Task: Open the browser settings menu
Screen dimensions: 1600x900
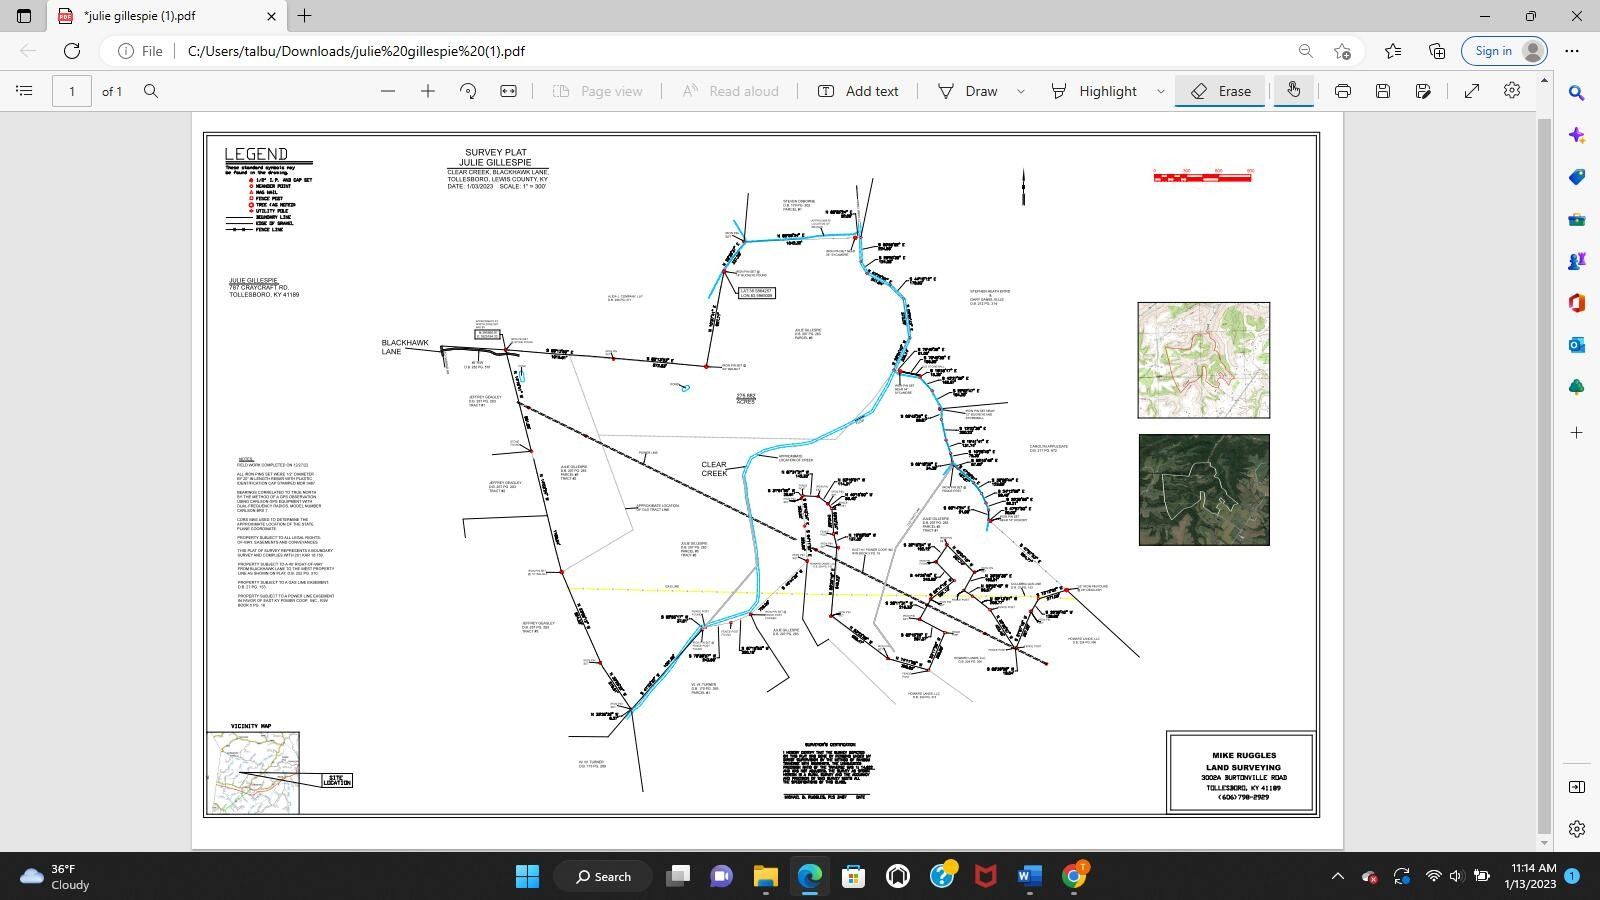Action: 1573,50
